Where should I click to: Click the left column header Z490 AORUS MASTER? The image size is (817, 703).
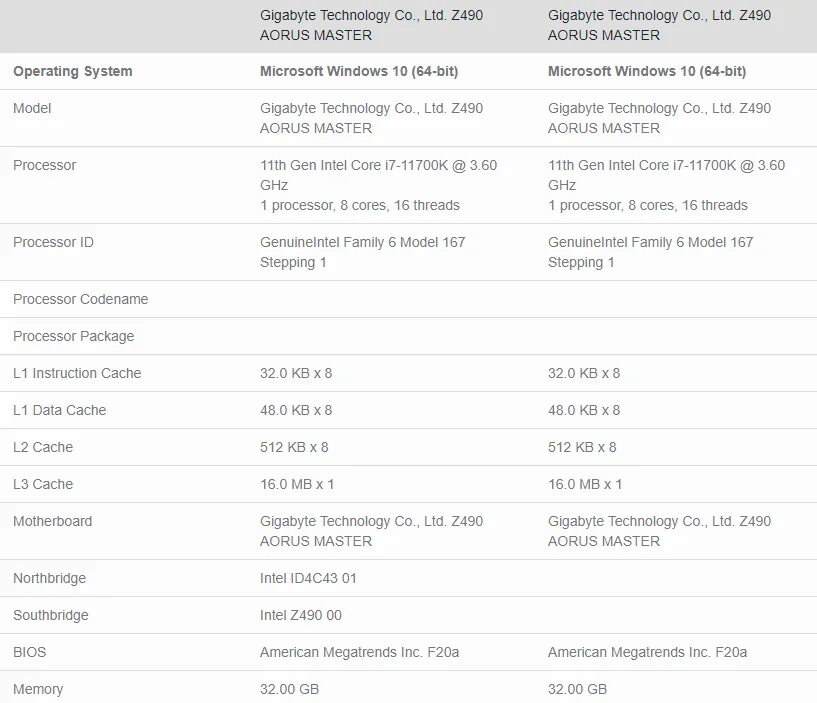[x=372, y=25]
